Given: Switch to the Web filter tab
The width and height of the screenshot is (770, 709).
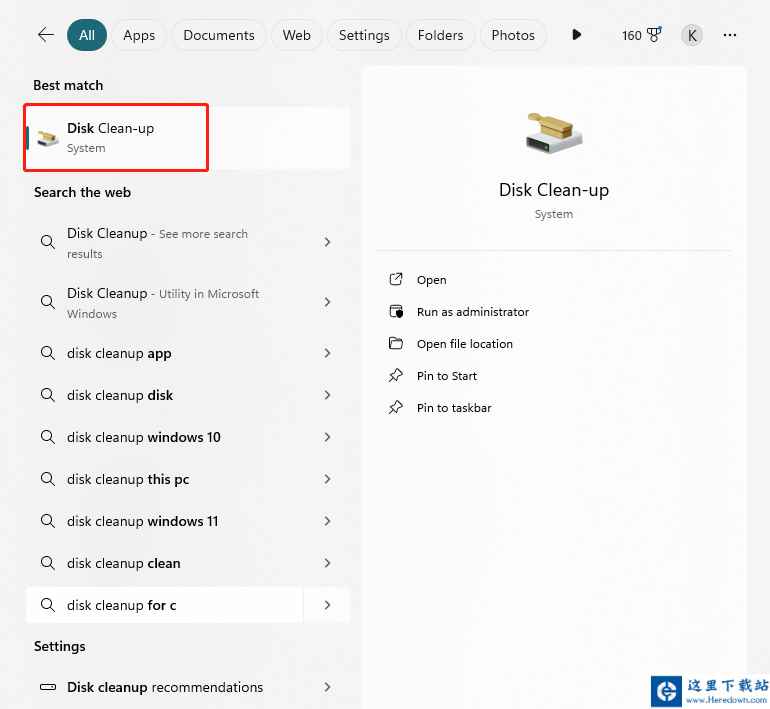Looking at the screenshot, I should [297, 35].
